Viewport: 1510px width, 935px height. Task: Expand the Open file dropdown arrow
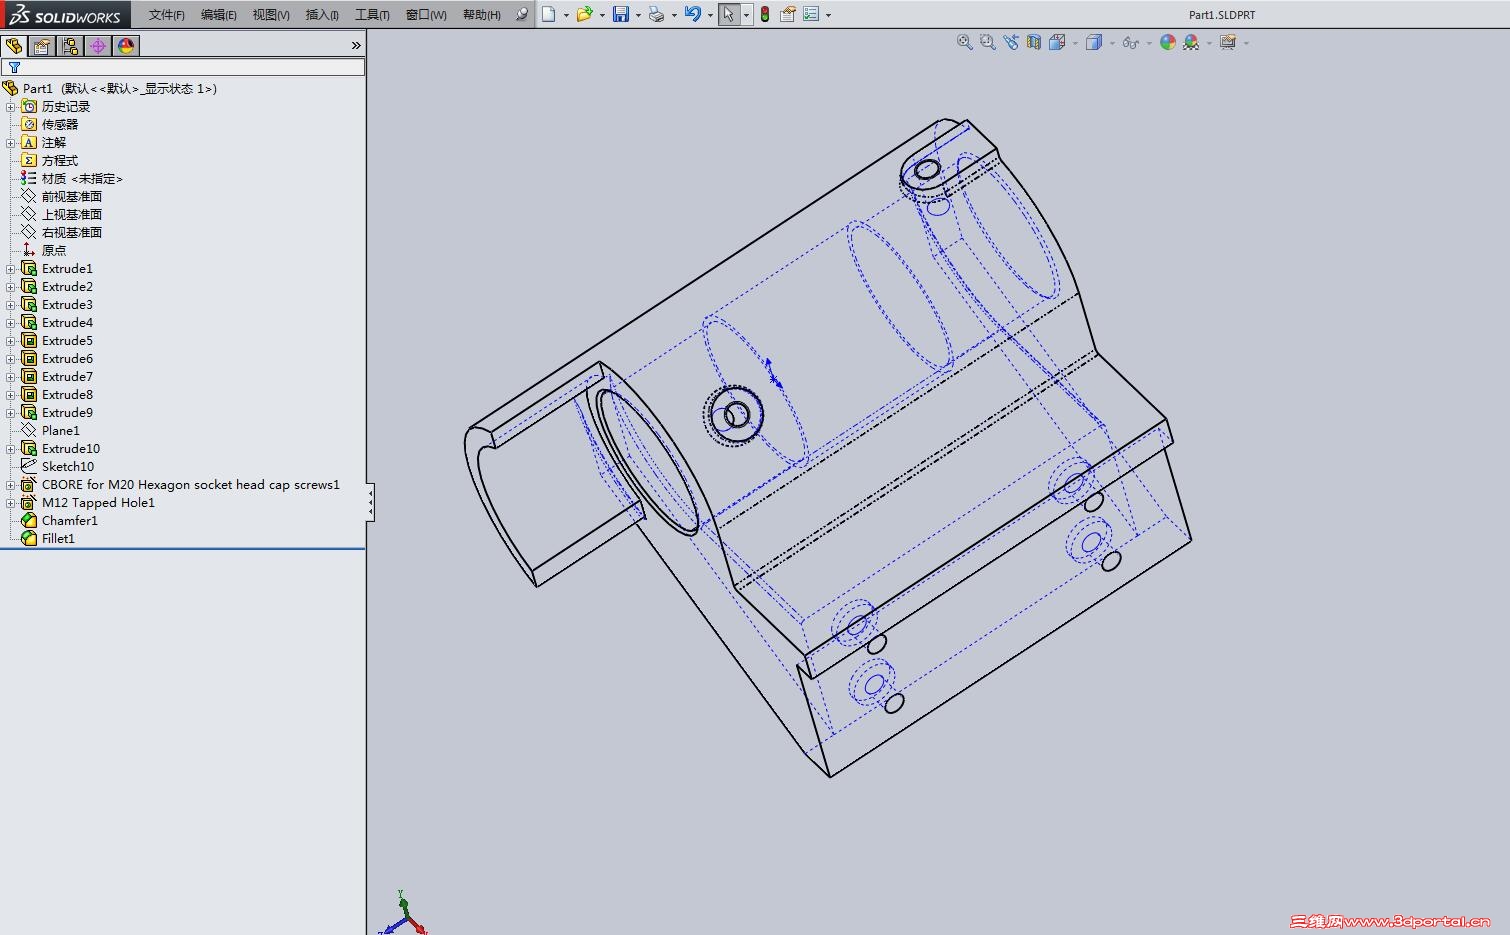click(x=602, y=15)
